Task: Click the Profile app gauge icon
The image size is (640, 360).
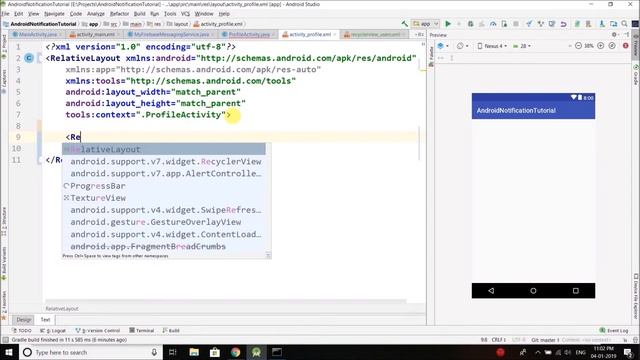Action: (493, 24)
